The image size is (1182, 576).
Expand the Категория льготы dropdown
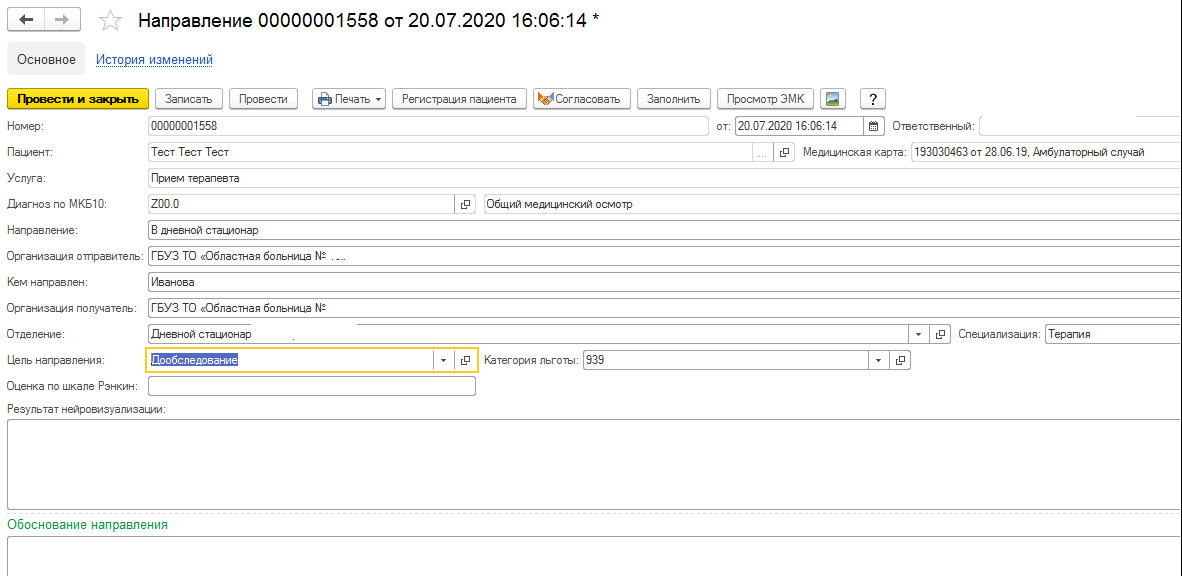point(878,360)
